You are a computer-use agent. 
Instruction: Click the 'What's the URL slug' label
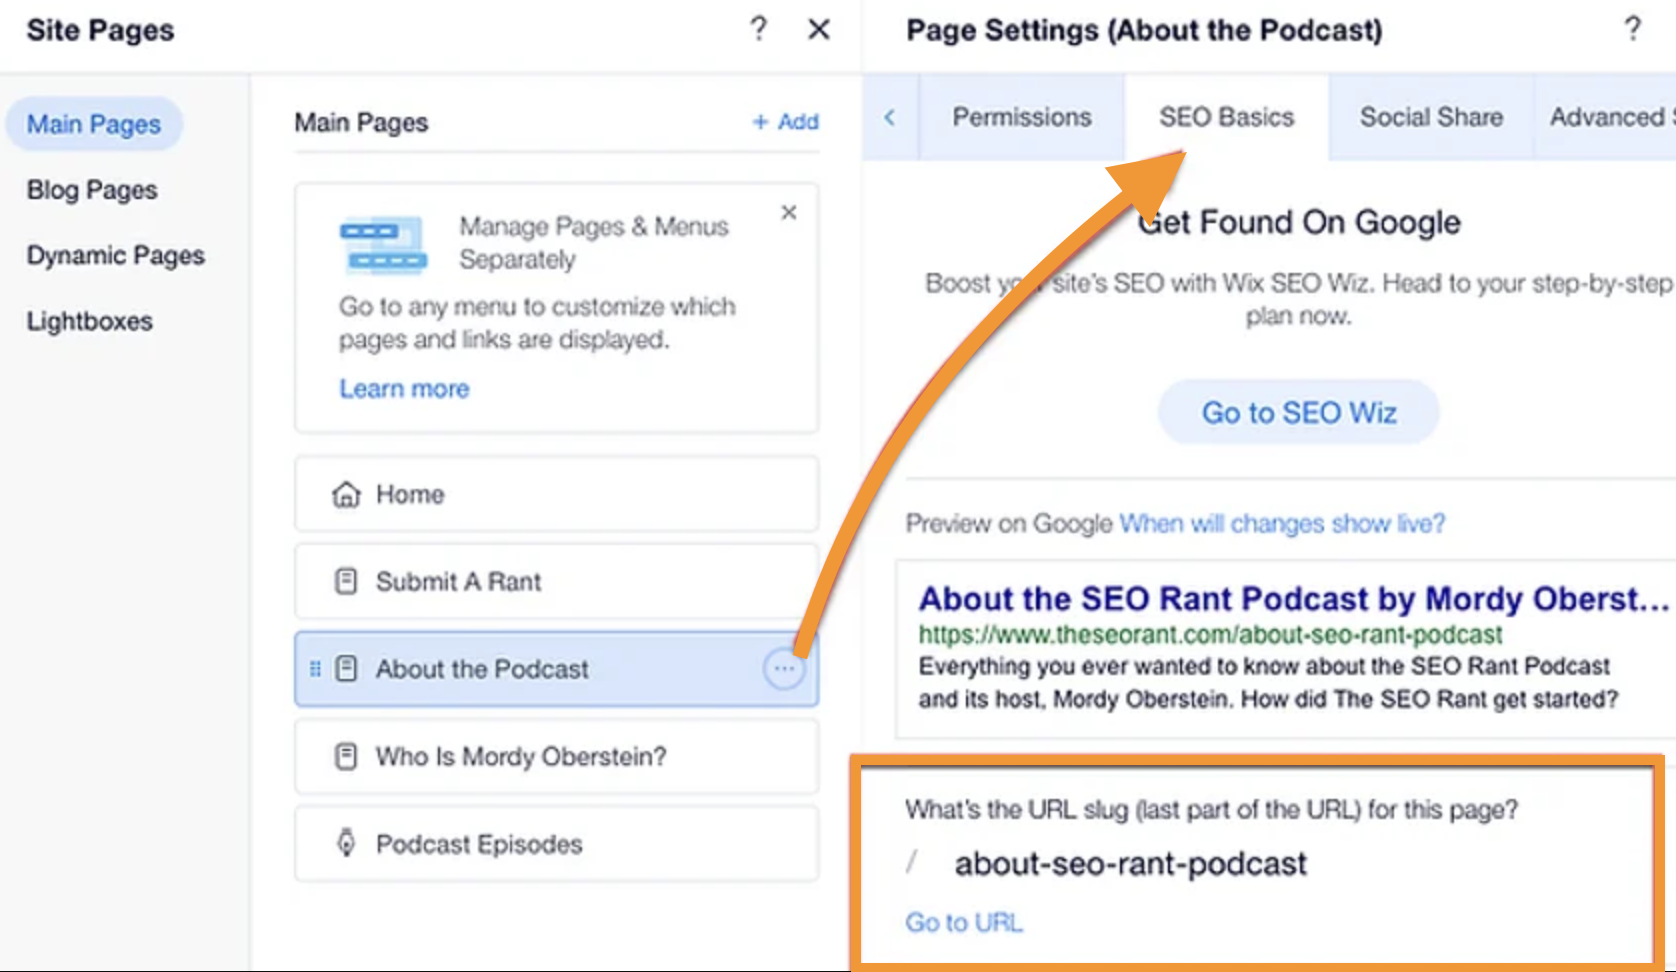[x=1211, y=809]
